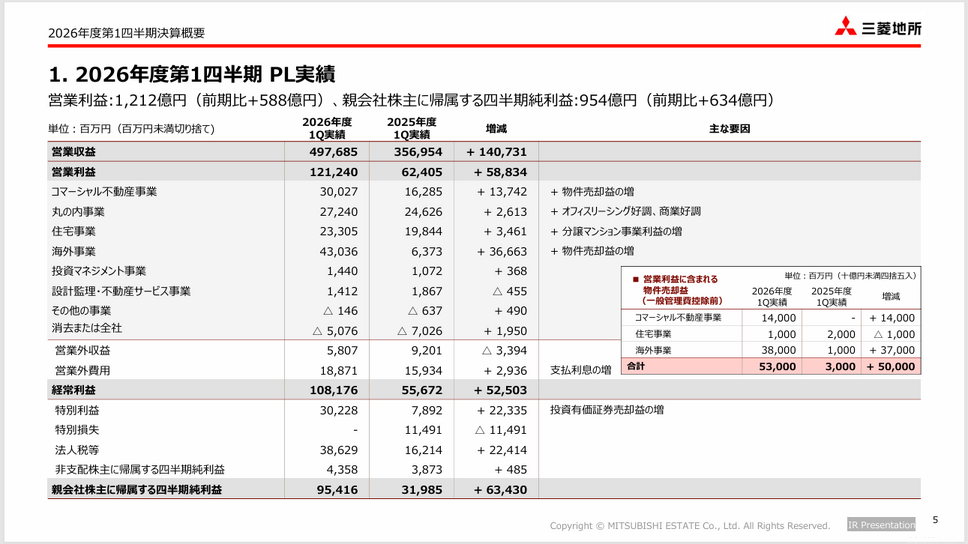Click the 三菱地所 company name text

pyautogui.click(x=891, y=28)
